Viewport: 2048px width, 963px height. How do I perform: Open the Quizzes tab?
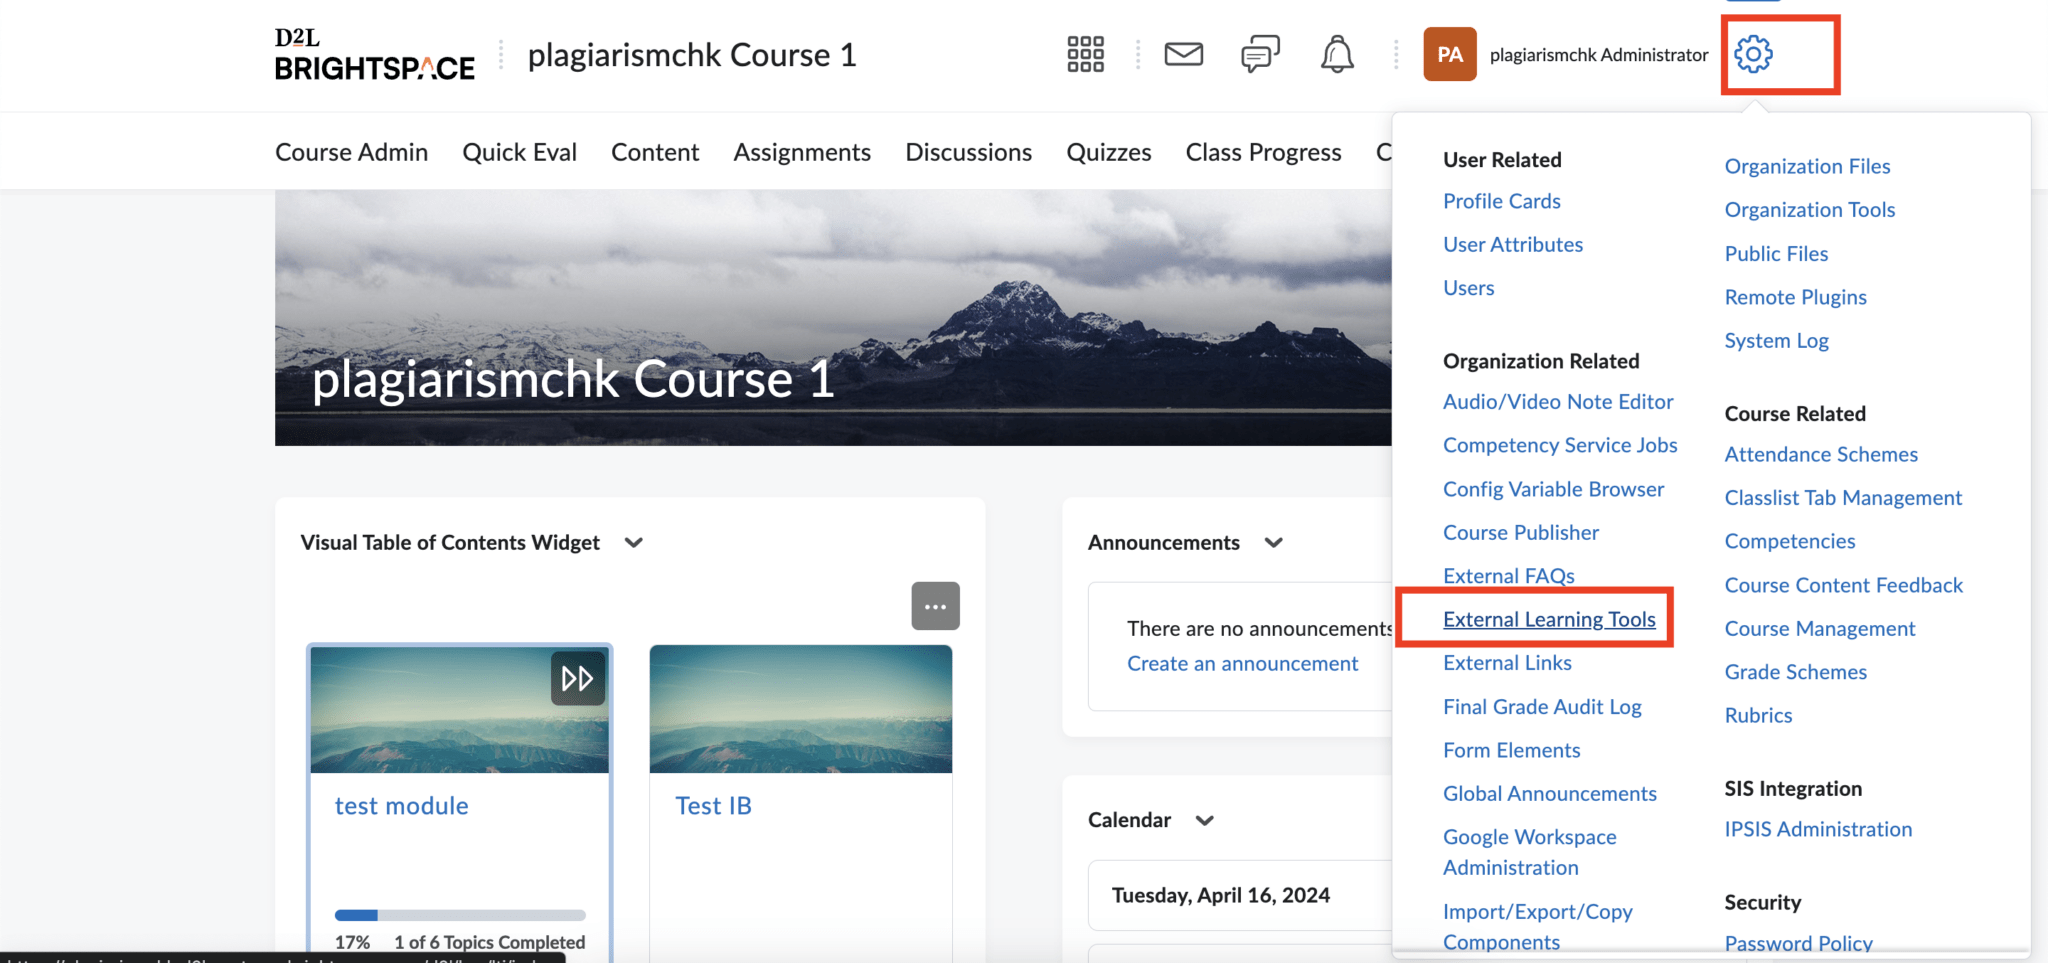(1108, 151)
